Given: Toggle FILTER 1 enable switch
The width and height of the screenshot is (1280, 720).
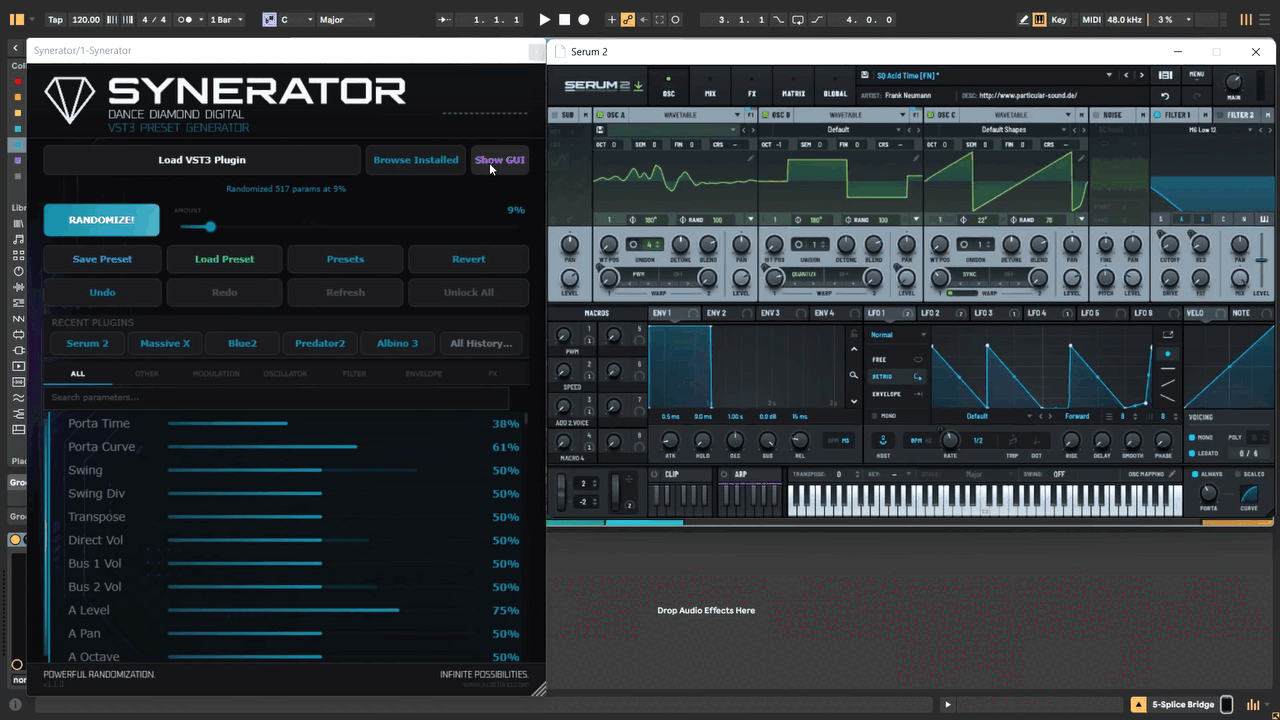Looking at the screenshot, I should (1158, 115).
